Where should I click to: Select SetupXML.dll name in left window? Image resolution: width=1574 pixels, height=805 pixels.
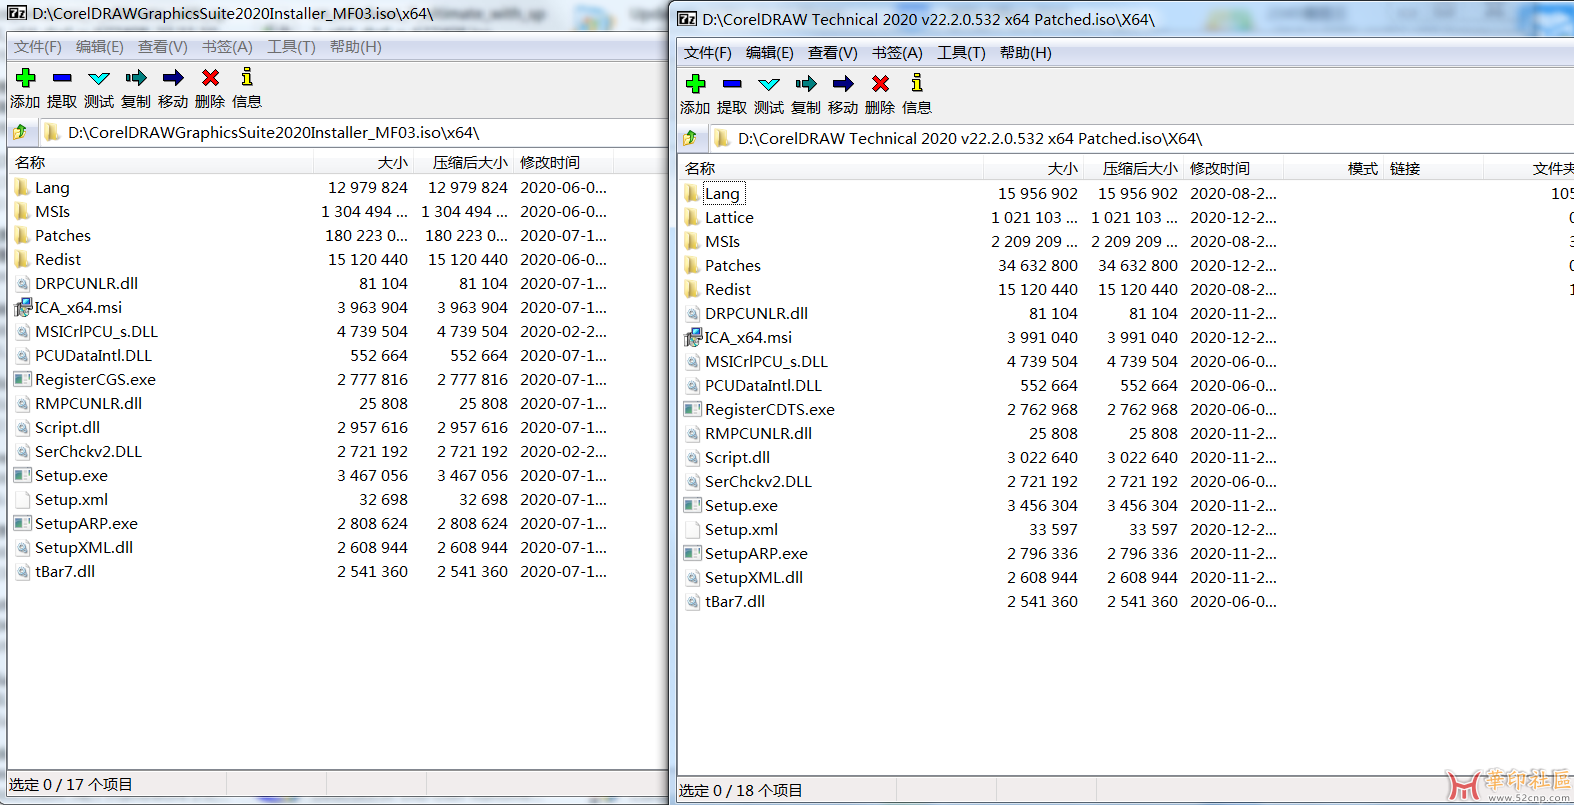tap(84, 547)
